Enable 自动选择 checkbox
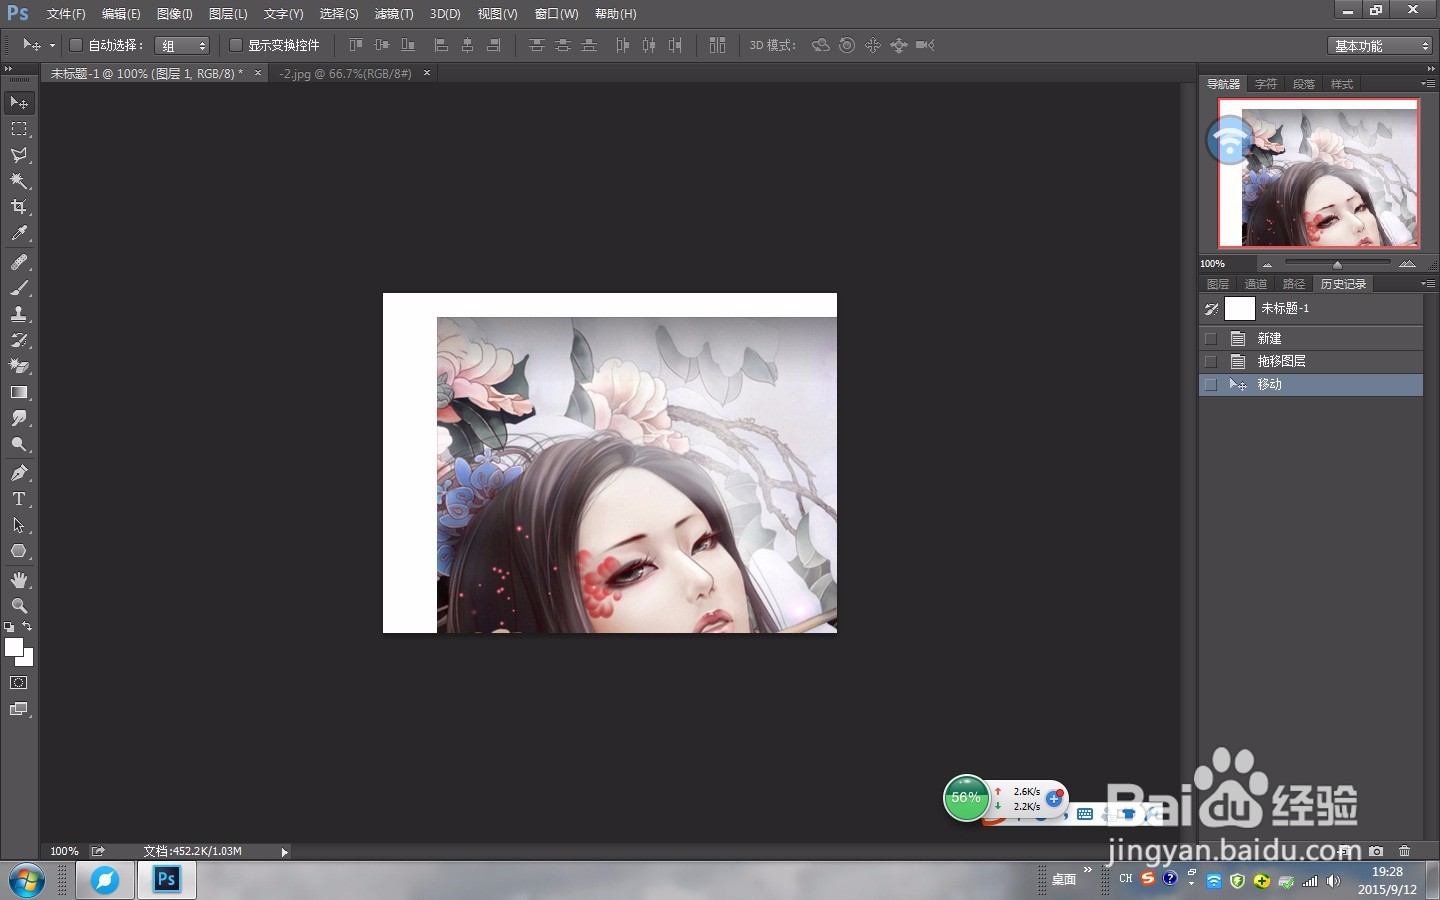Image resolution: width=1440 pixels, height=900 pixels. click(x=75, y=45)
